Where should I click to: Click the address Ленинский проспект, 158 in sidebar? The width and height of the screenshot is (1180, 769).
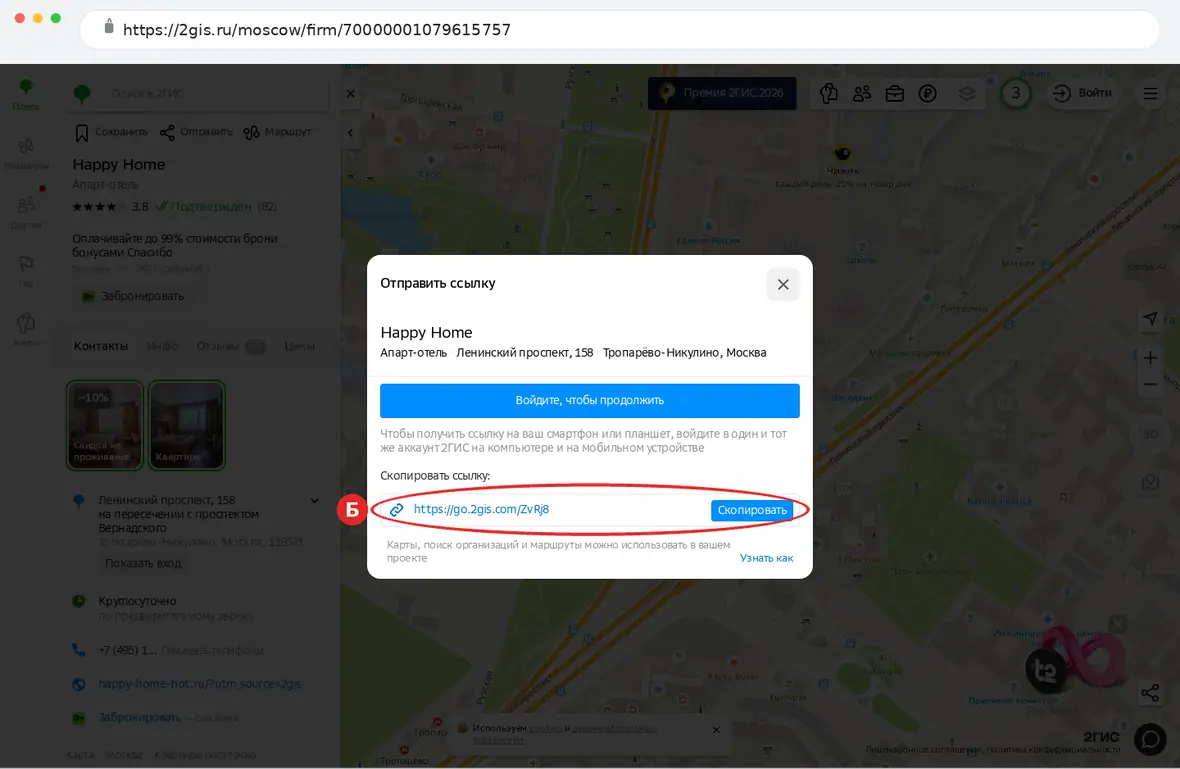(166, 500)
